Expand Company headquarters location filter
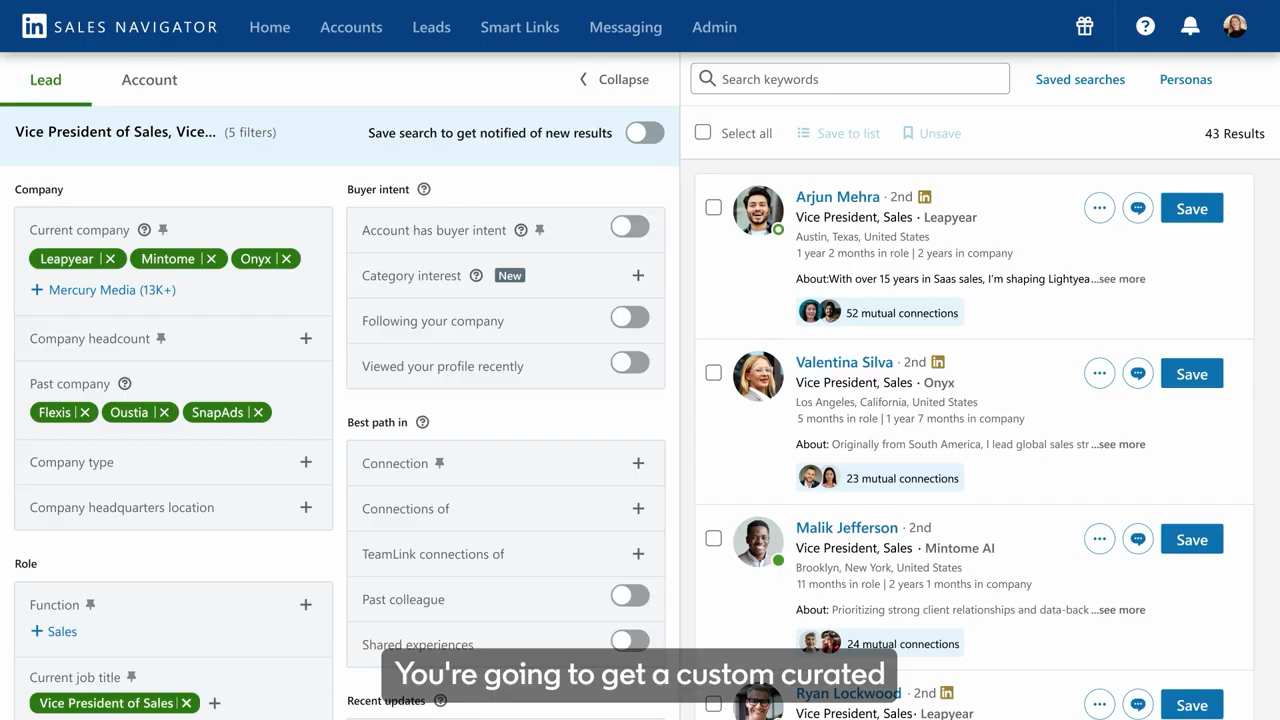The width and height of the screenshot is (1280, 720). click(x=306, y=508)
